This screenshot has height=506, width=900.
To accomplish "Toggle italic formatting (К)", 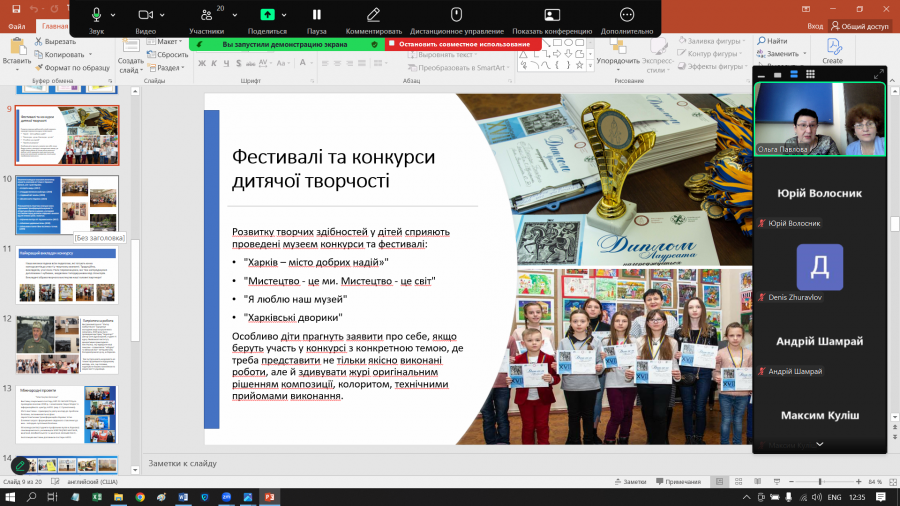I will (214, 63).
